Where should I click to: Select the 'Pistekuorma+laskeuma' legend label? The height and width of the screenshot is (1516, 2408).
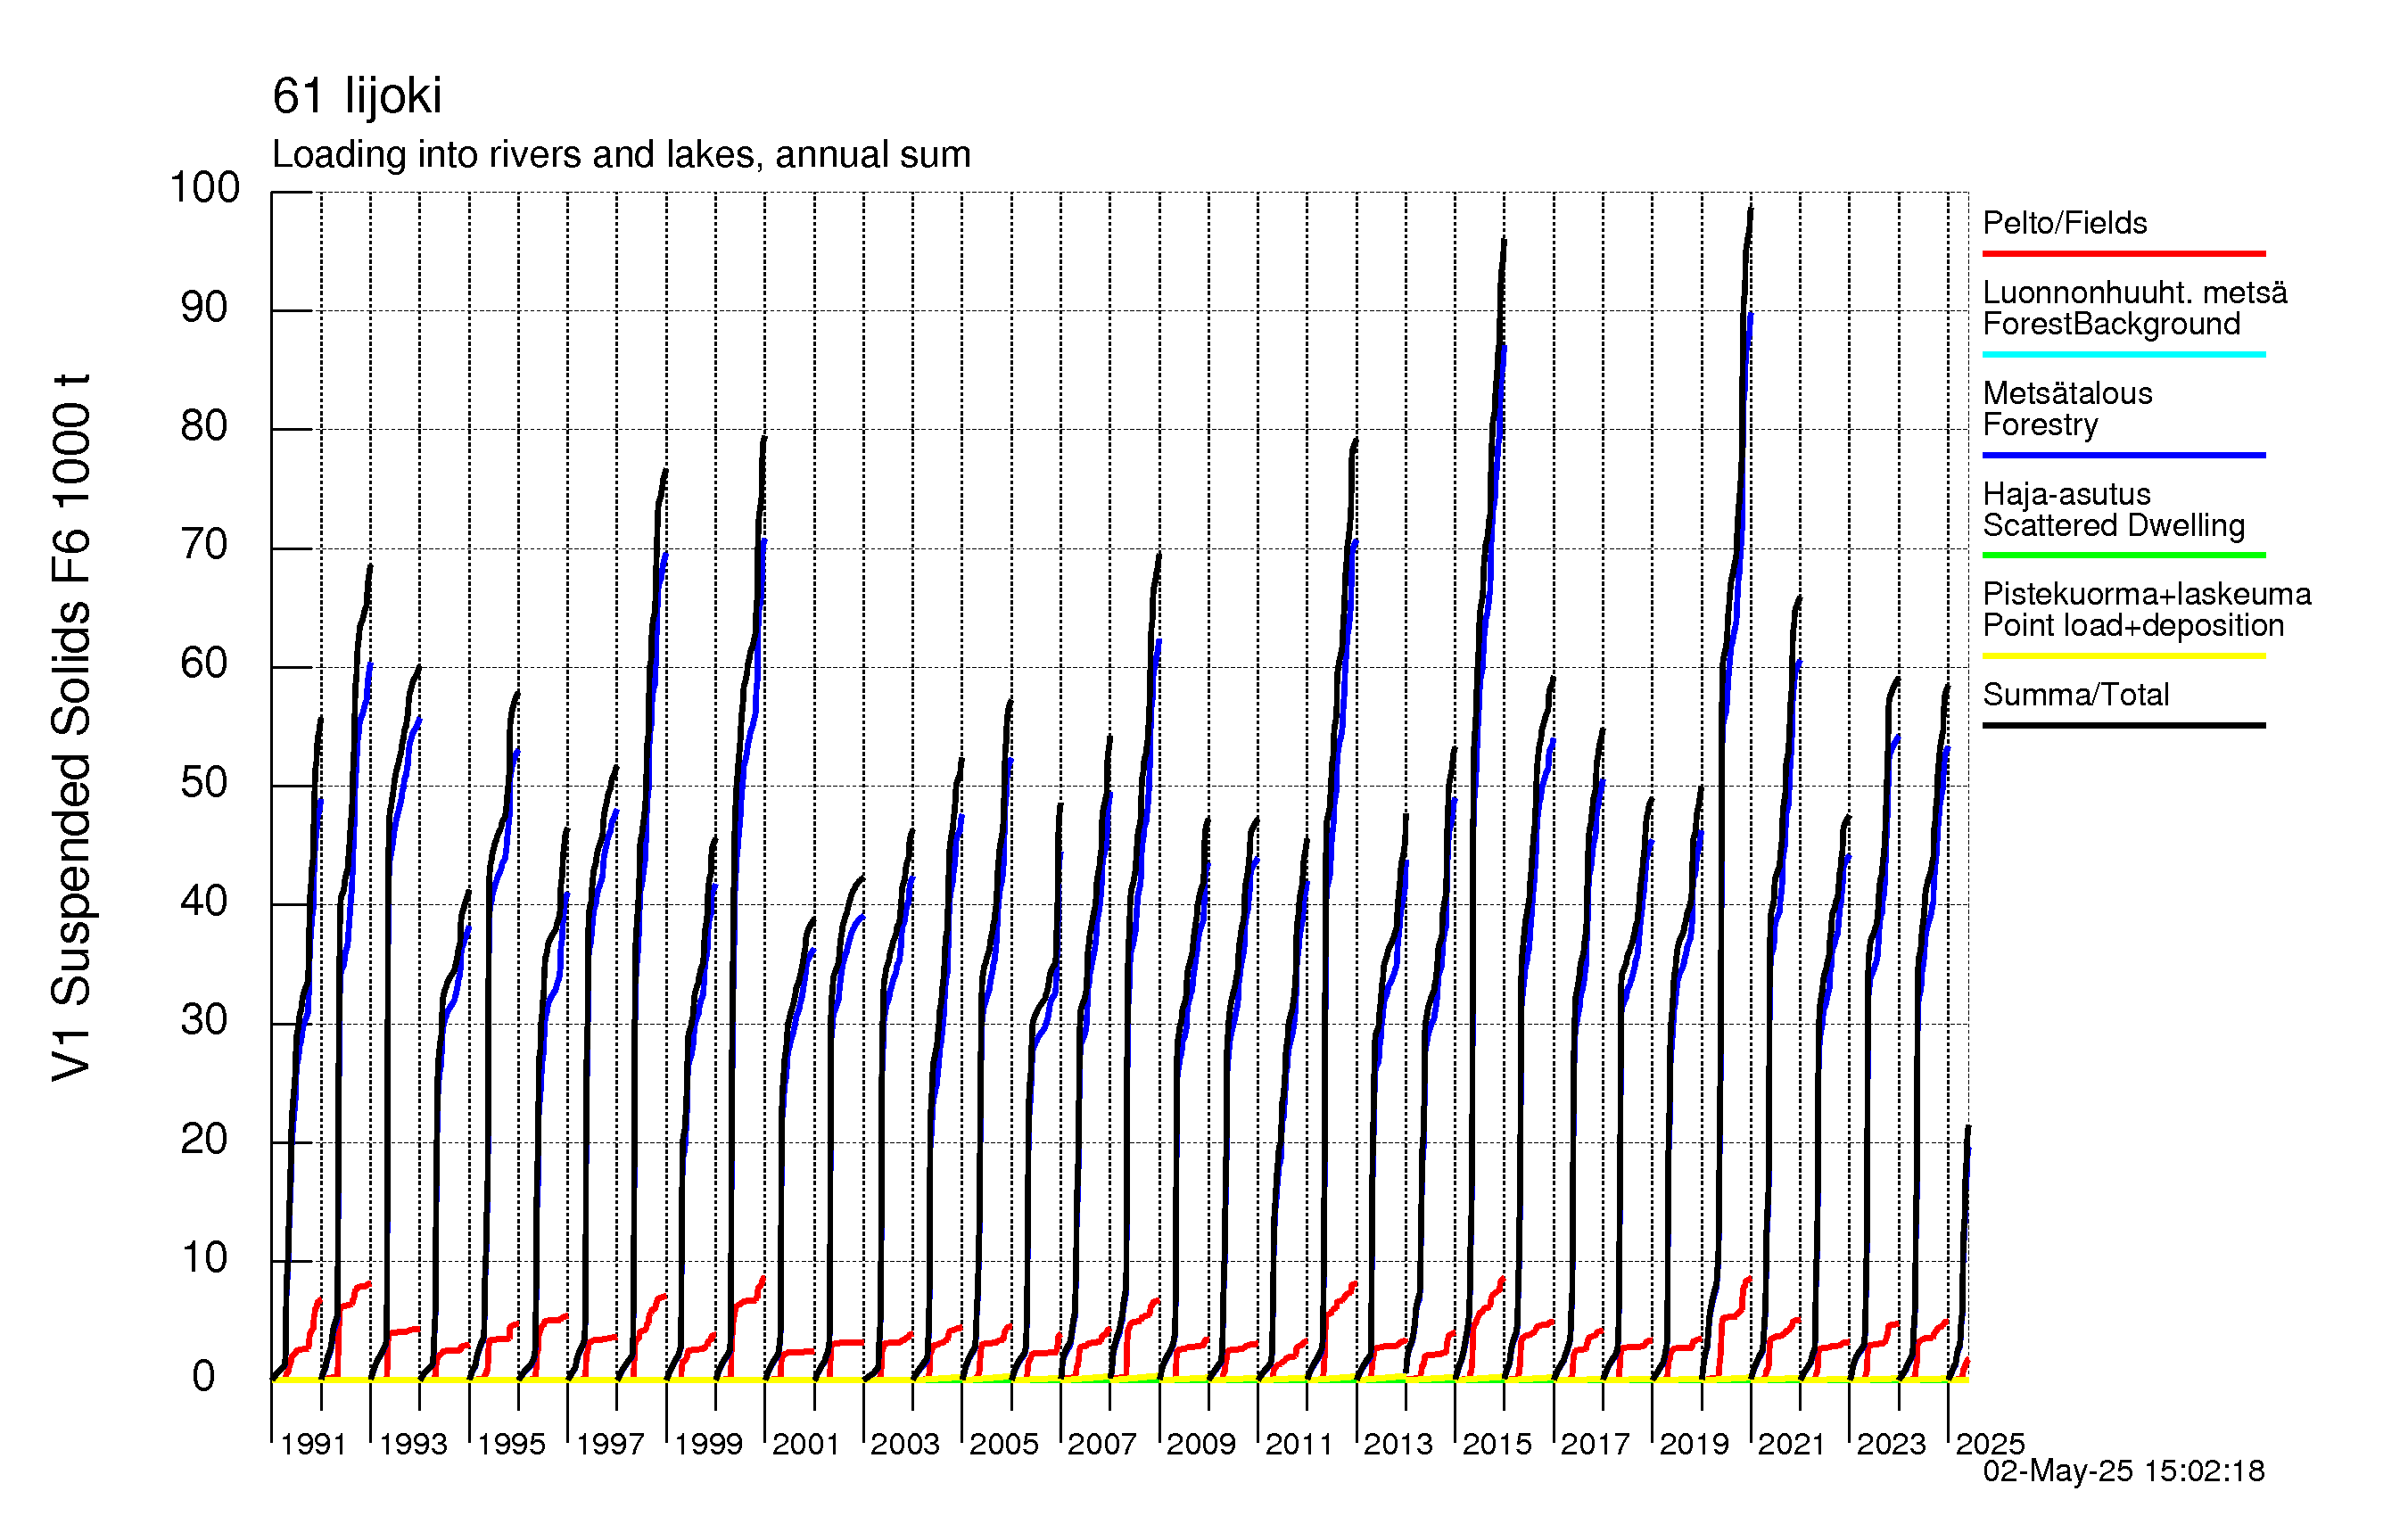[x=2147, y=594]
